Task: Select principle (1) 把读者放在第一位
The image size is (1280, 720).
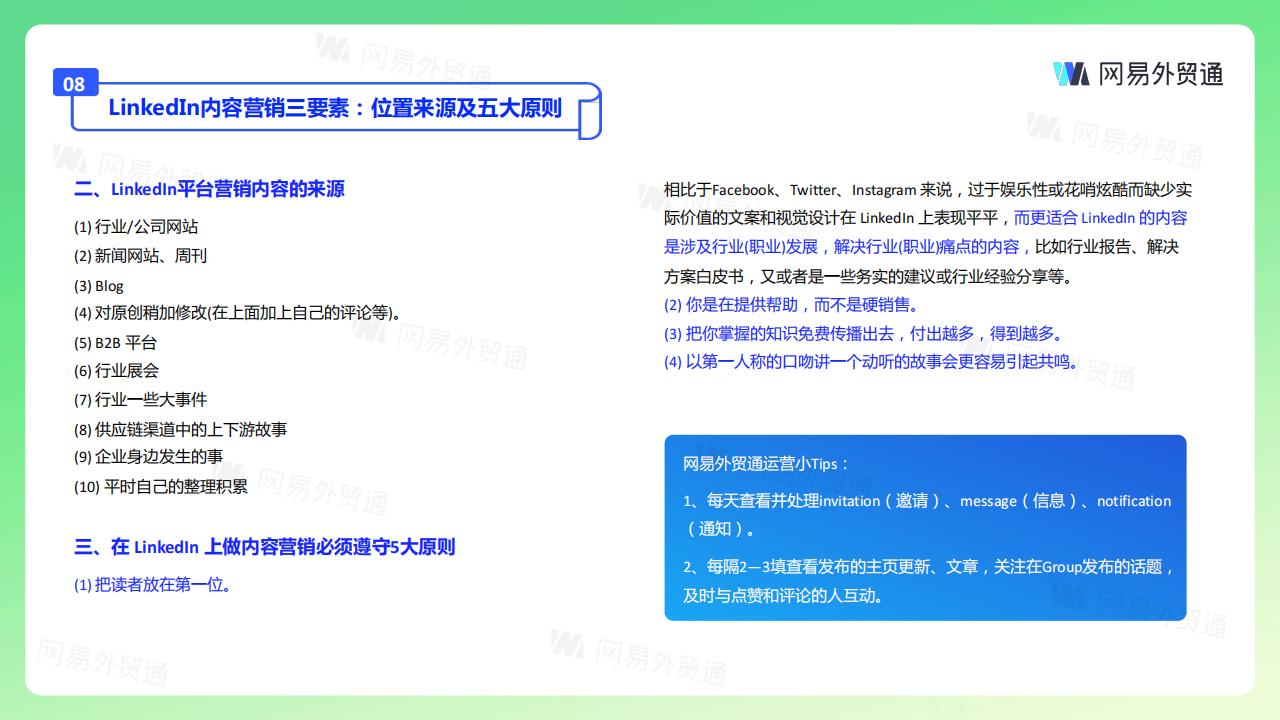Action: 153,585
